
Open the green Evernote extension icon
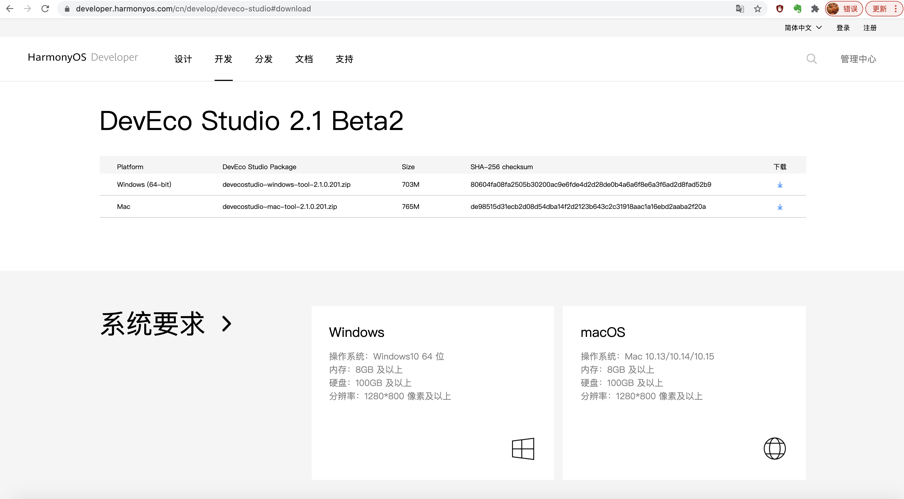coord(797,9)
